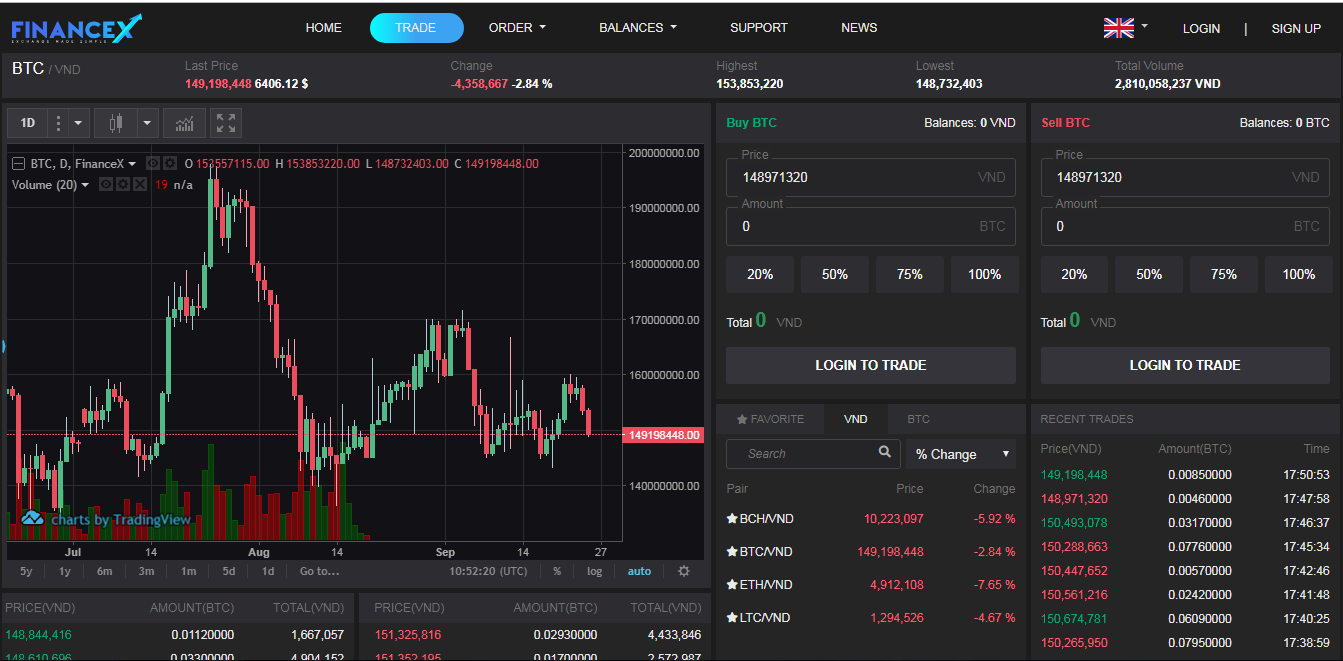Set chart range to 1y
Screen dimensions: 1343x661
[x=65, y=571]
